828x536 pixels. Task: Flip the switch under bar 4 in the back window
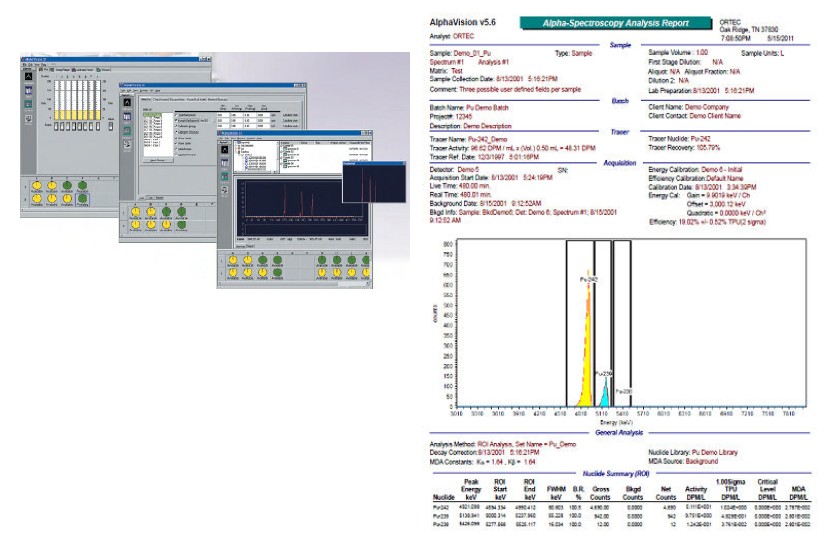click(74, 126)
